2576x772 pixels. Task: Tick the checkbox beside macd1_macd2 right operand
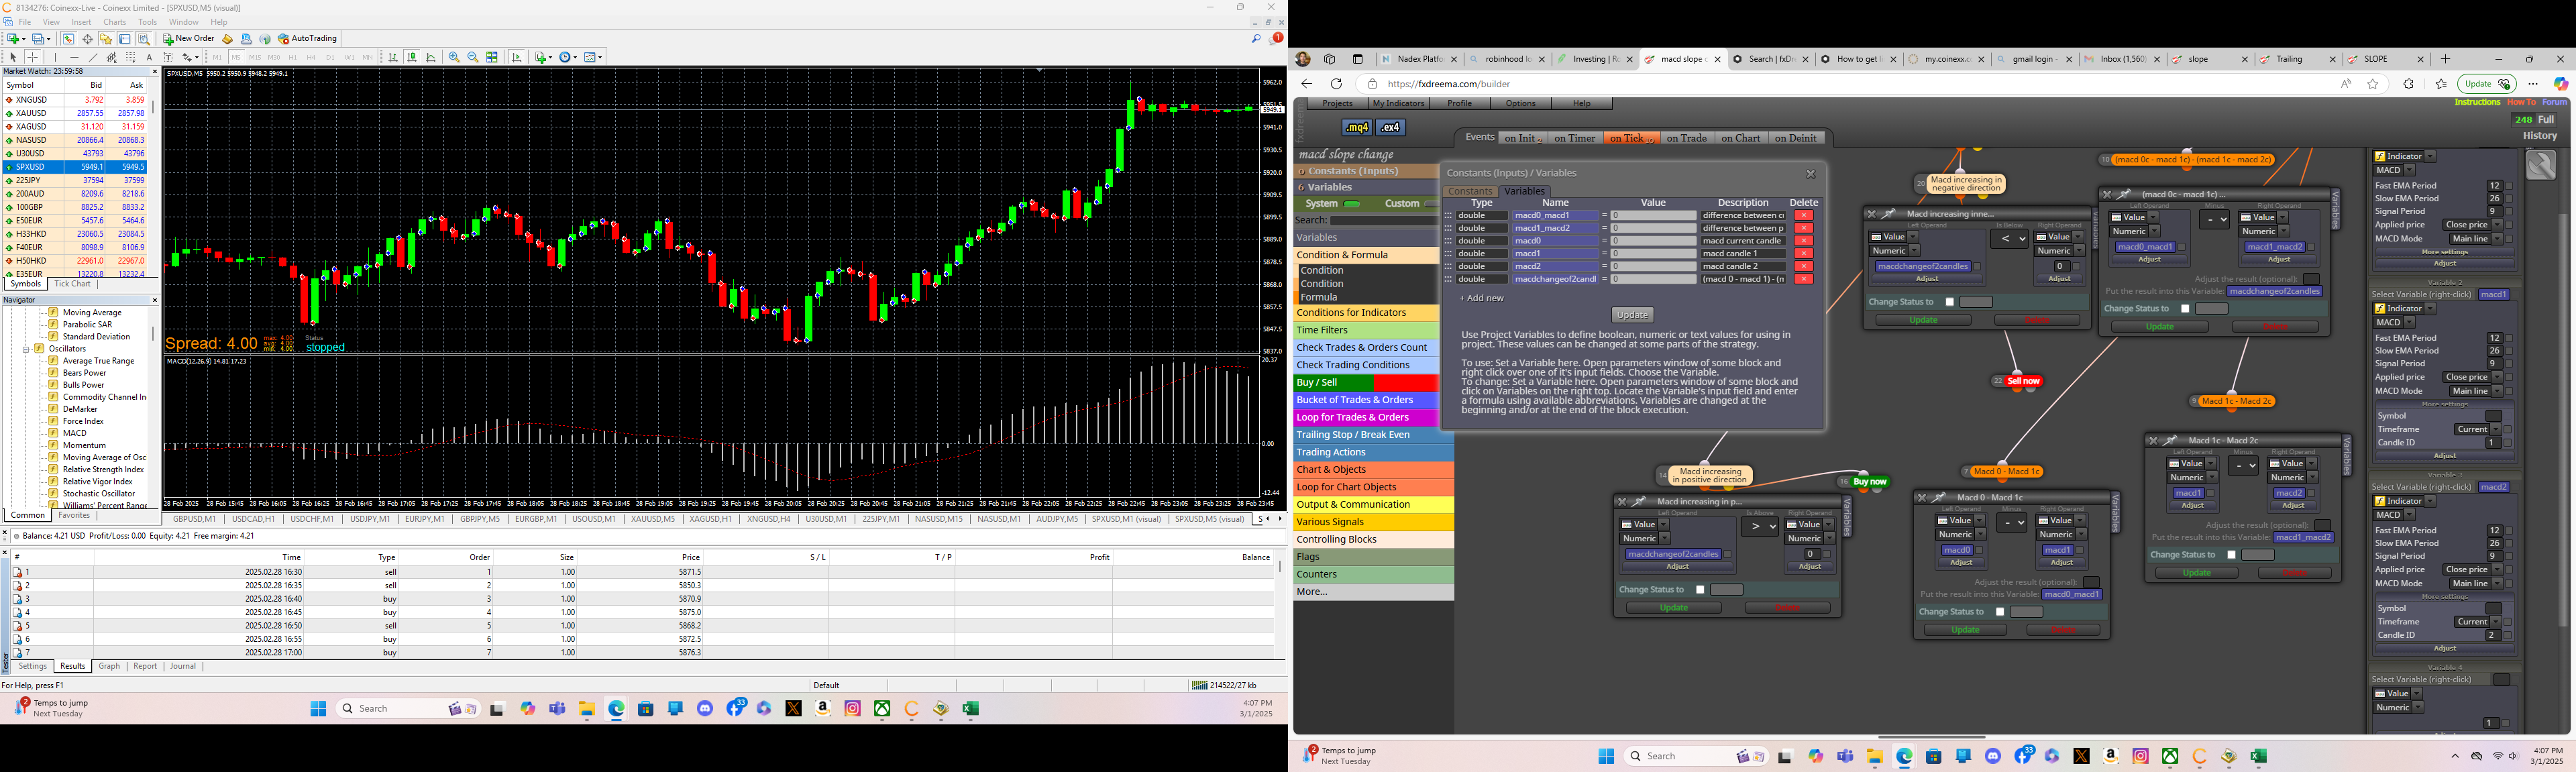2311,247
